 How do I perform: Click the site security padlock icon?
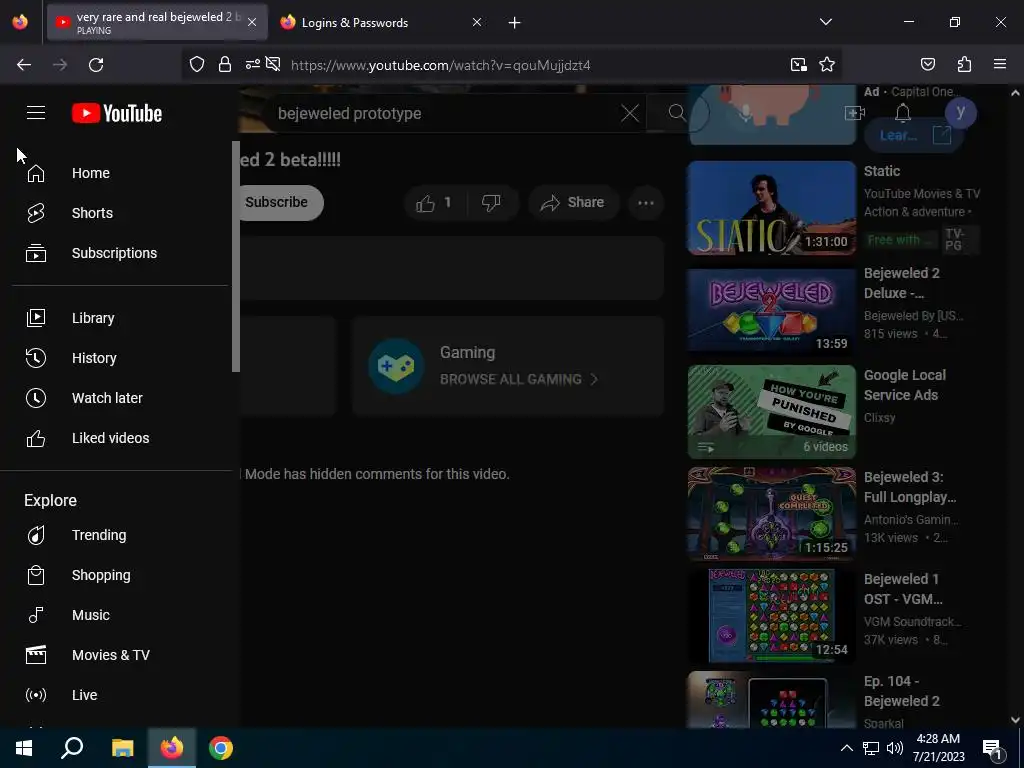pos(225,65)
